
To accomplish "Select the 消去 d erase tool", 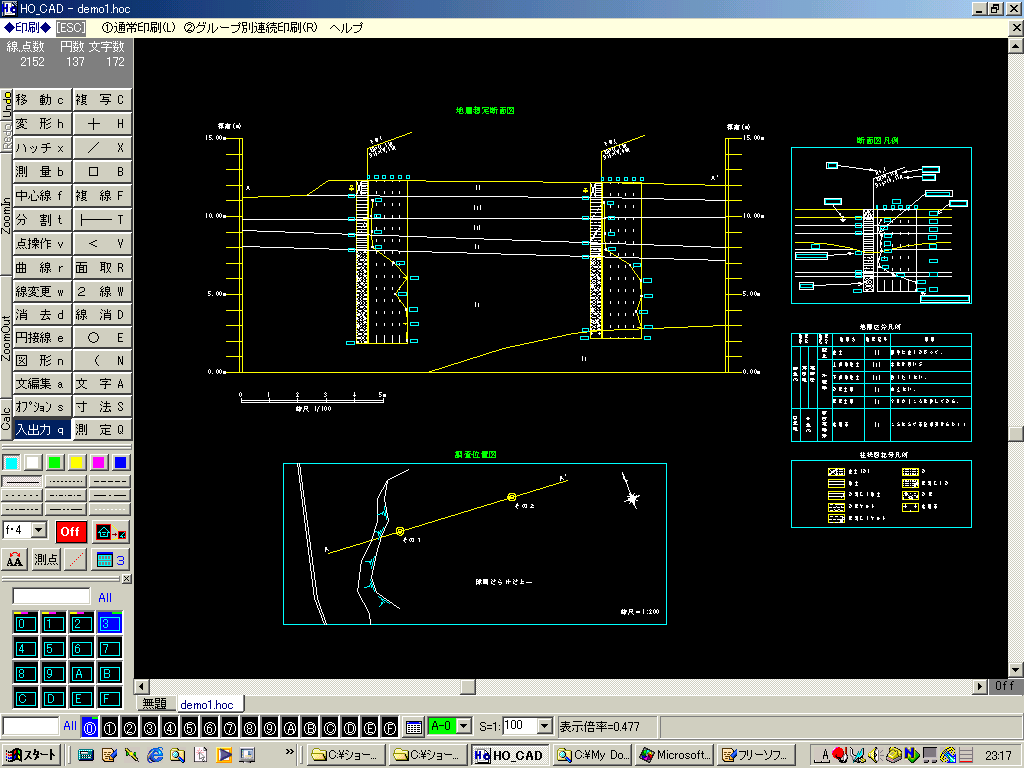I will click(x=42, y=315).
